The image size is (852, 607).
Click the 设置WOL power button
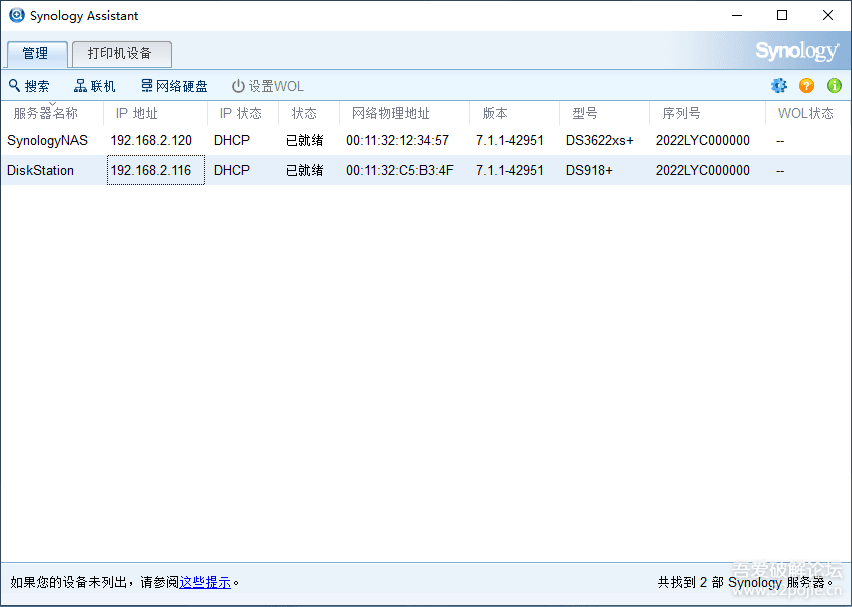pyautogui.click(x=267, y=86)
